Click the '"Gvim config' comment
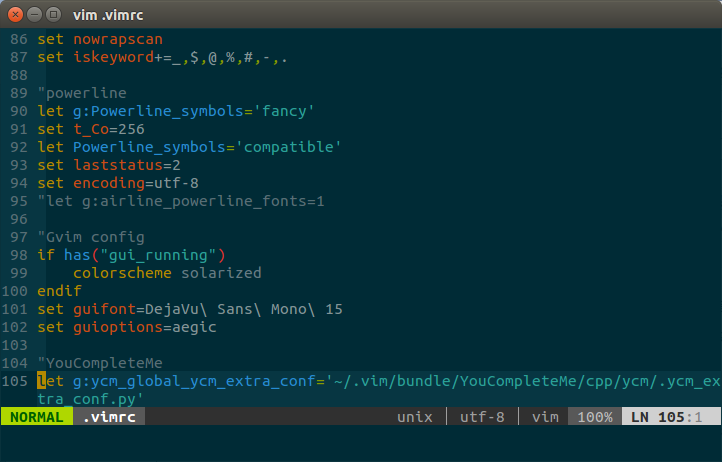 91,237
